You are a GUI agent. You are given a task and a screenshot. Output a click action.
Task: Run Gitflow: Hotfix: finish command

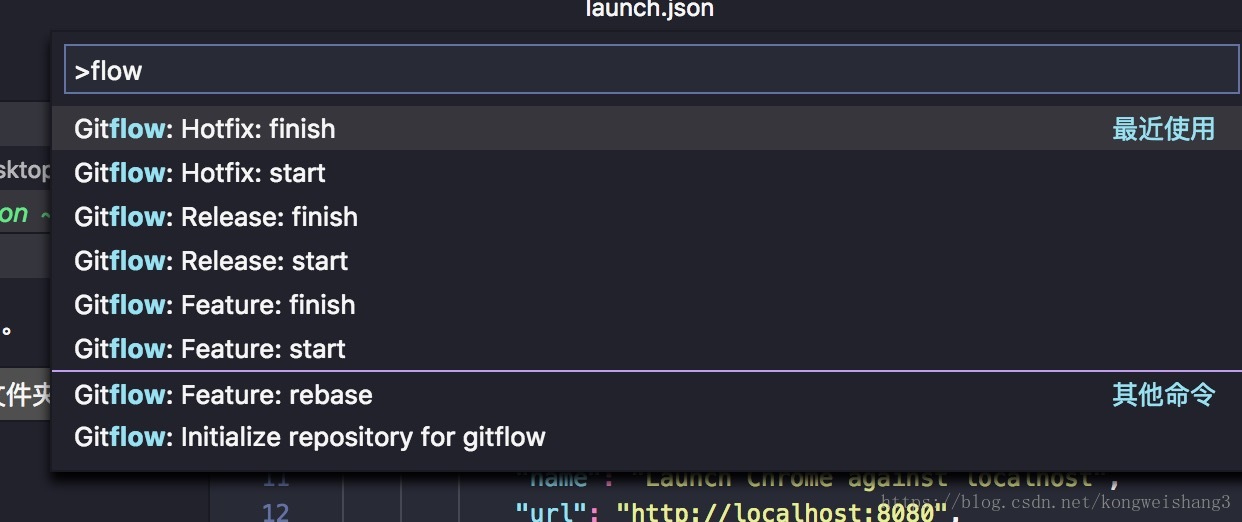(x=645, y=129)
